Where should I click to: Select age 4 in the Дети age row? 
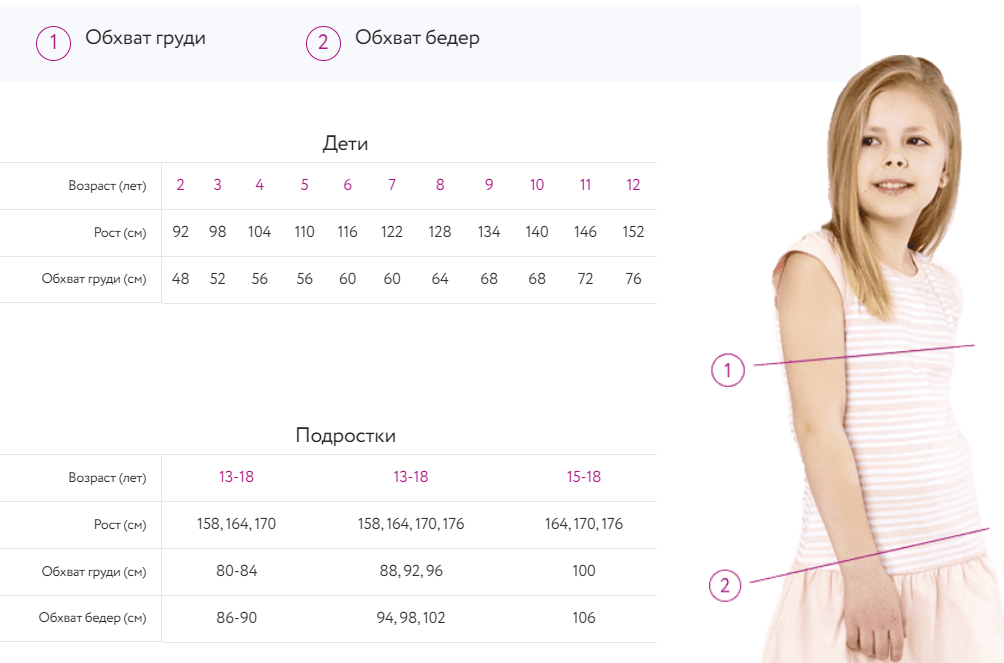point(259,185)
